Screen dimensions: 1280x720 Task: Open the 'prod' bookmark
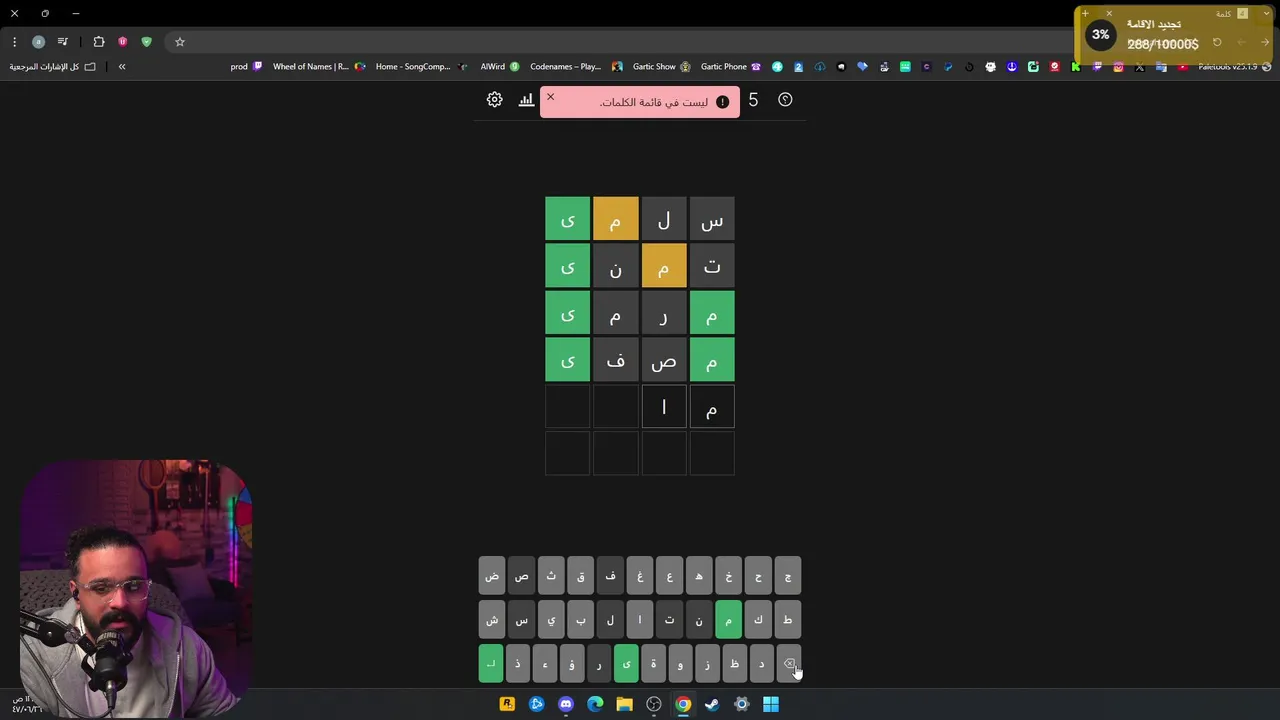pyautogui.click(x=246, y=67)
